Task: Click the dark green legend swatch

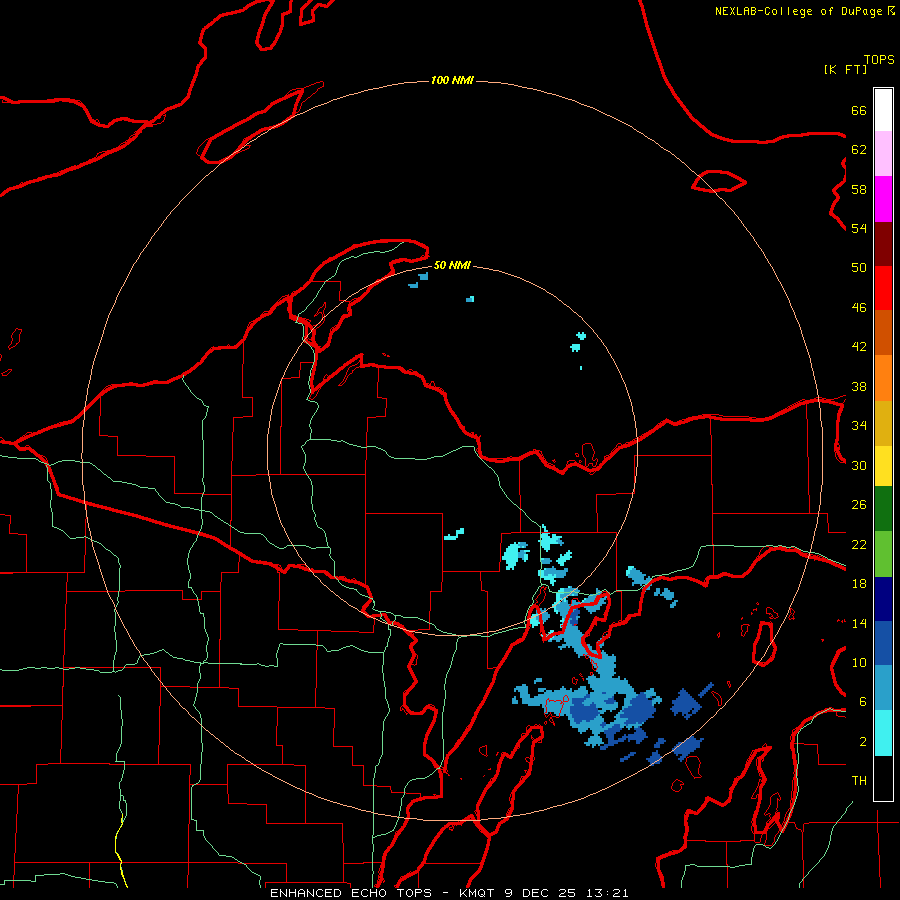Action: click(x=883, y=509)
